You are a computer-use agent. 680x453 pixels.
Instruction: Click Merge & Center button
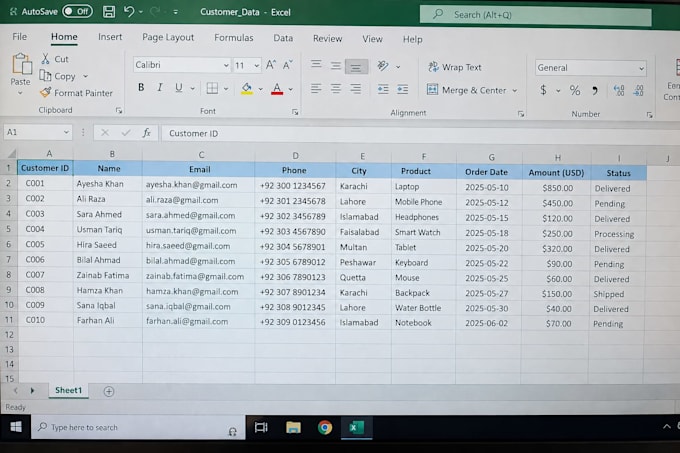(x=467, y=90)
